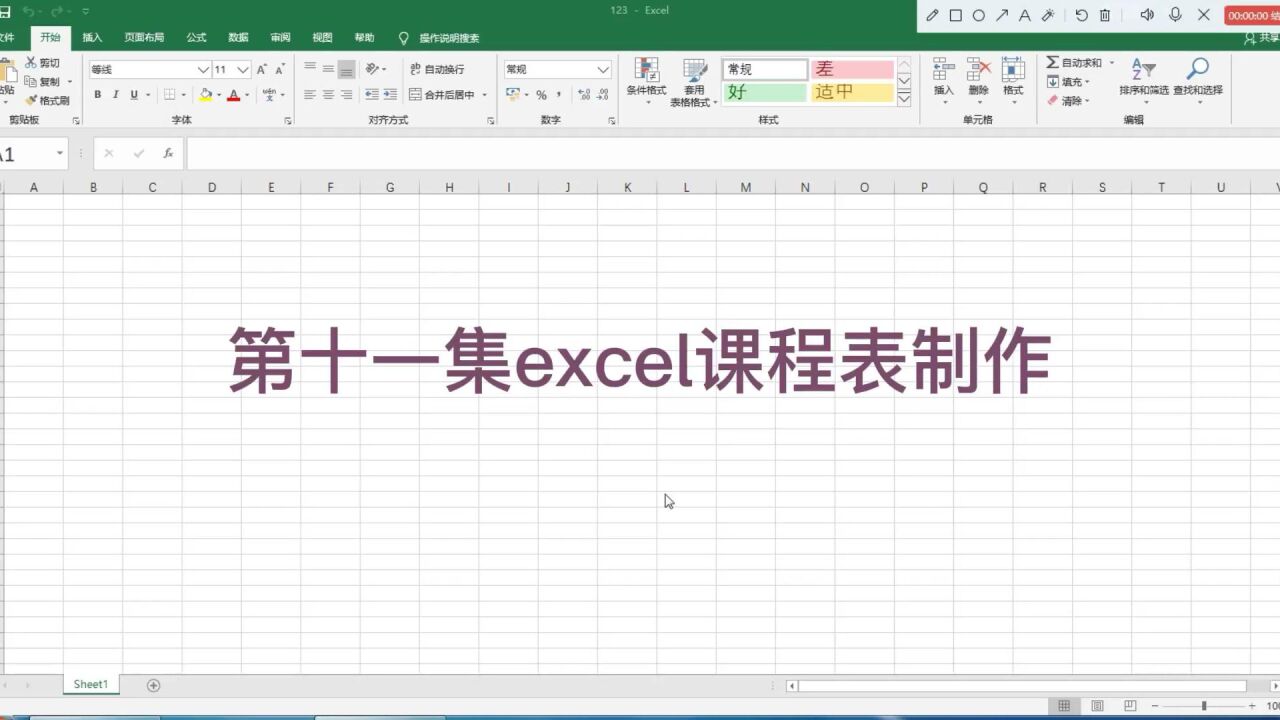The width and height of the screenshot is (1280, 720).
Task: Copy selection with the 复制 icon
Action: (31, 81)
